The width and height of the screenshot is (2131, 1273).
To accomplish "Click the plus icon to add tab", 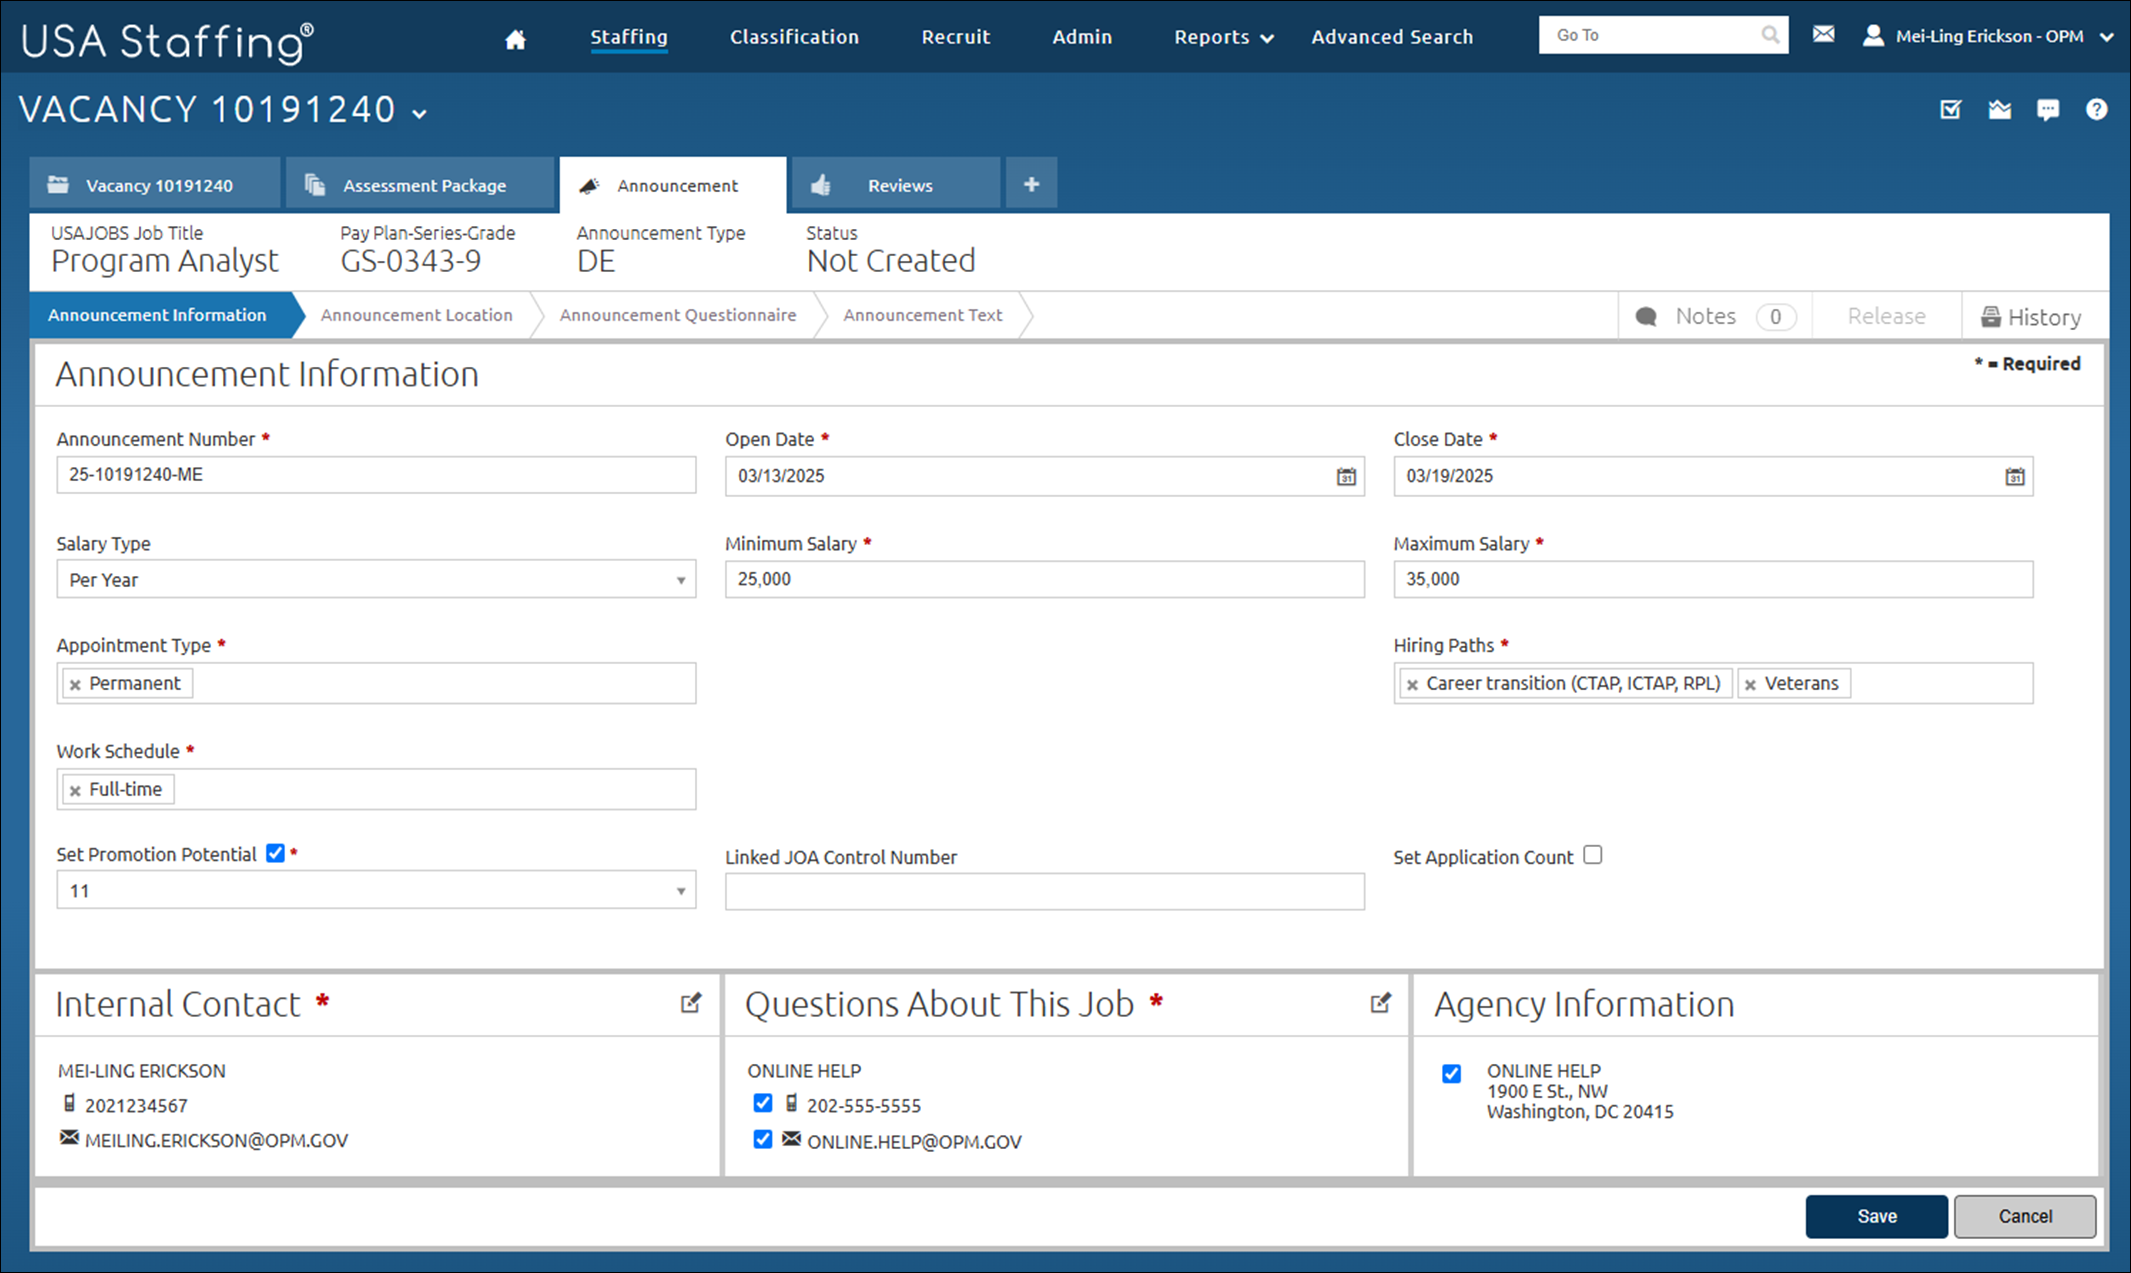I will click(x=1031, y=184).
